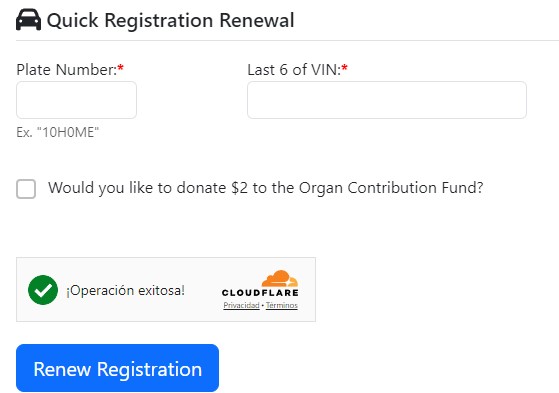Click the orange Cloudflare cloud logo
The width and height of the screenshot is (559, 393).
coord(280,279)
